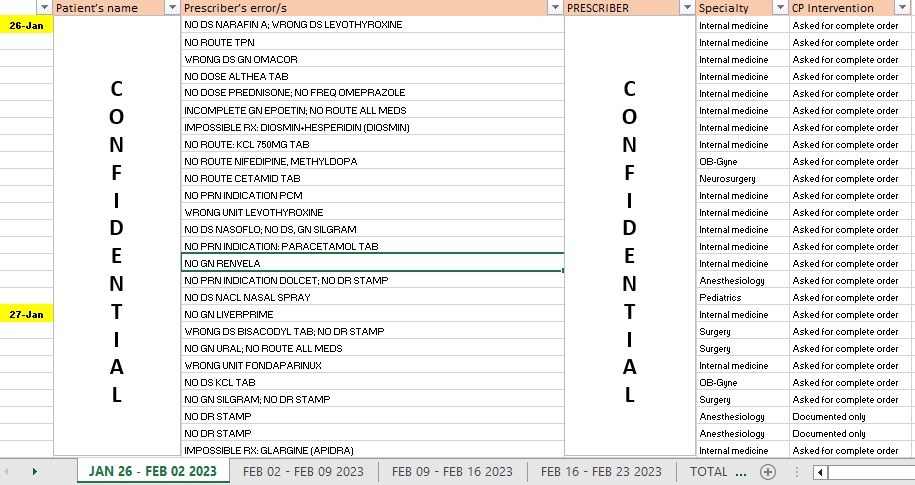Screen dimensions: 915x485
Task: Select cell NO GN RENVELA
Action: 372,263
